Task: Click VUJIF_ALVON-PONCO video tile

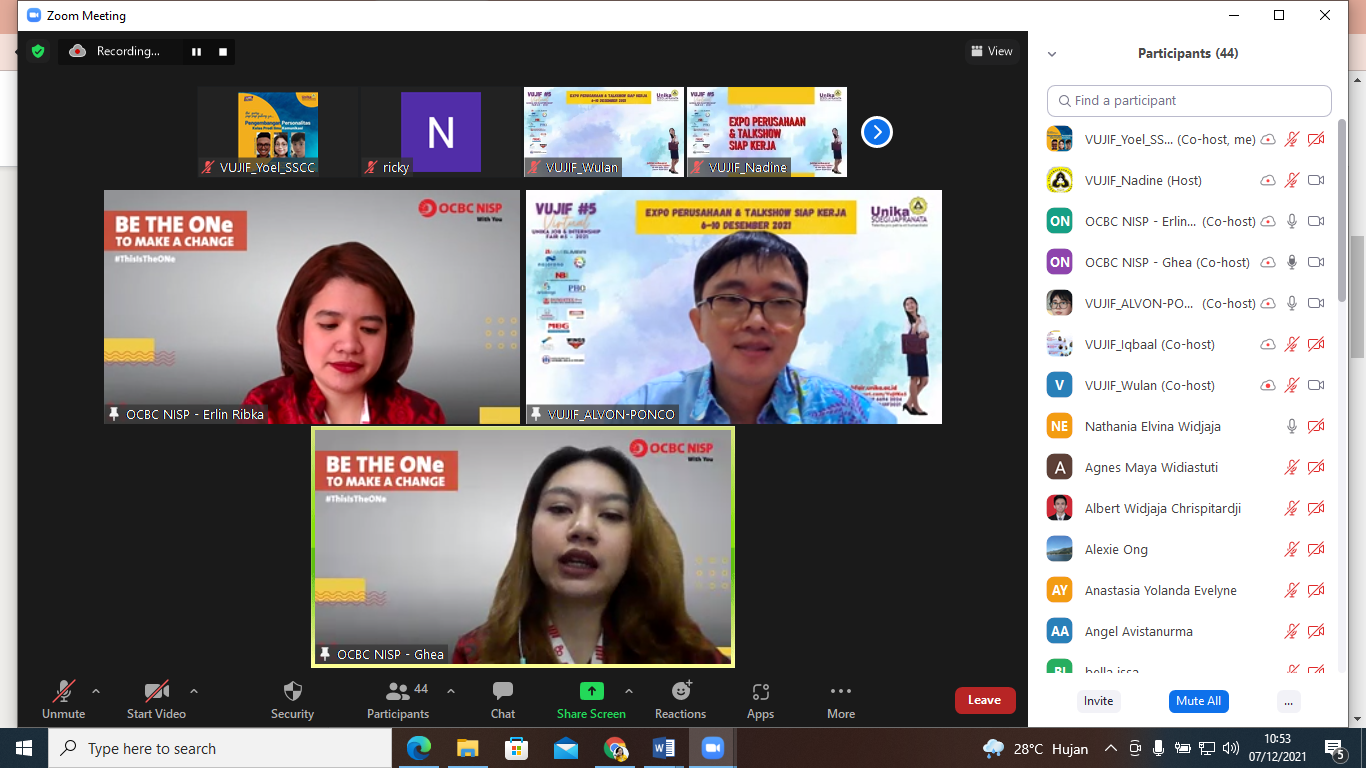Action: pos(734,307)
